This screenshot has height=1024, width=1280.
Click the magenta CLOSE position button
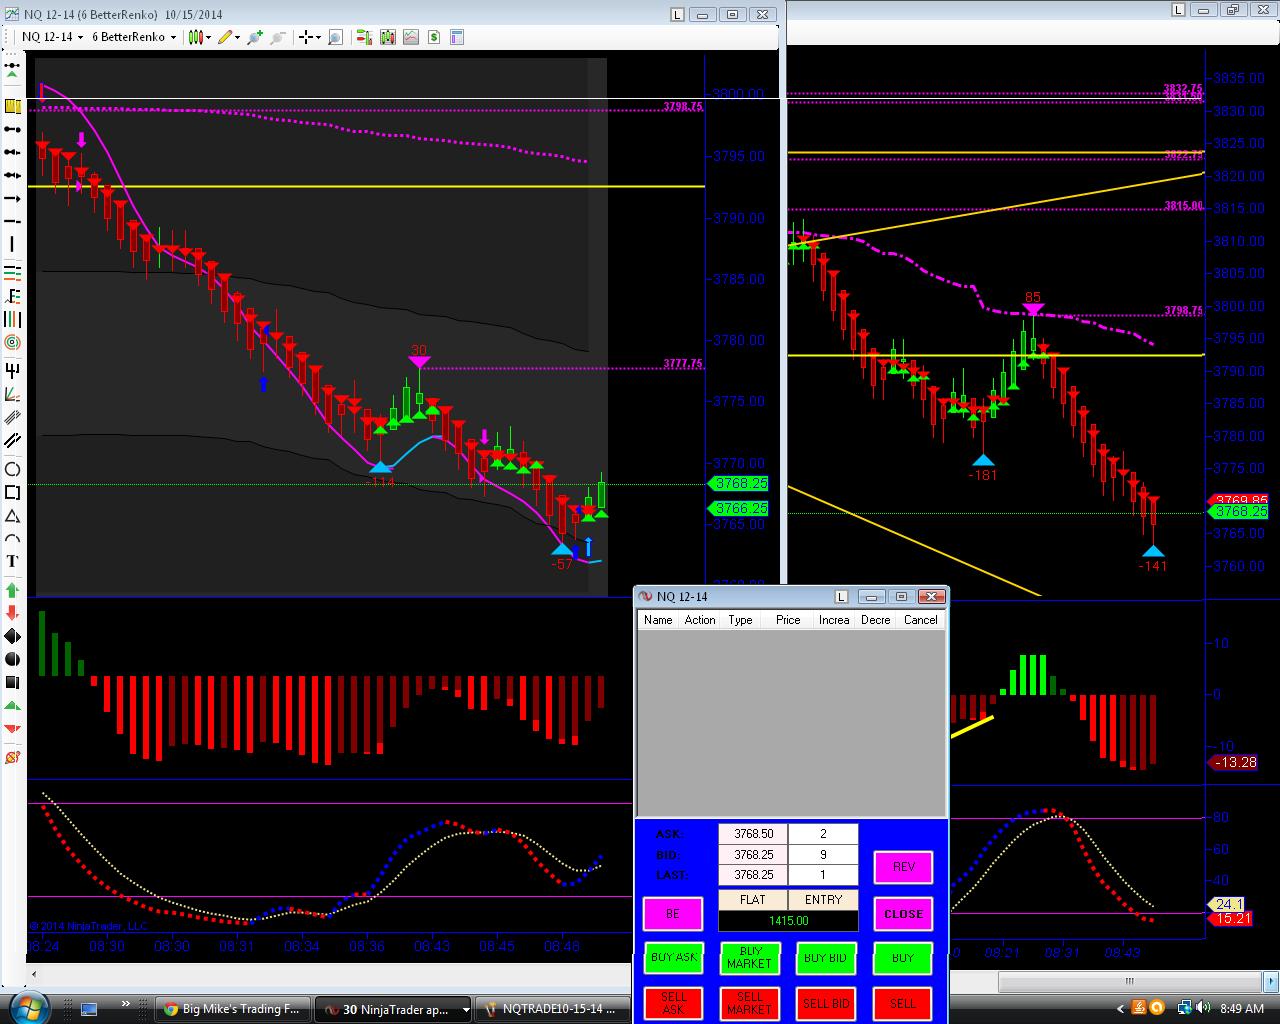903,914
